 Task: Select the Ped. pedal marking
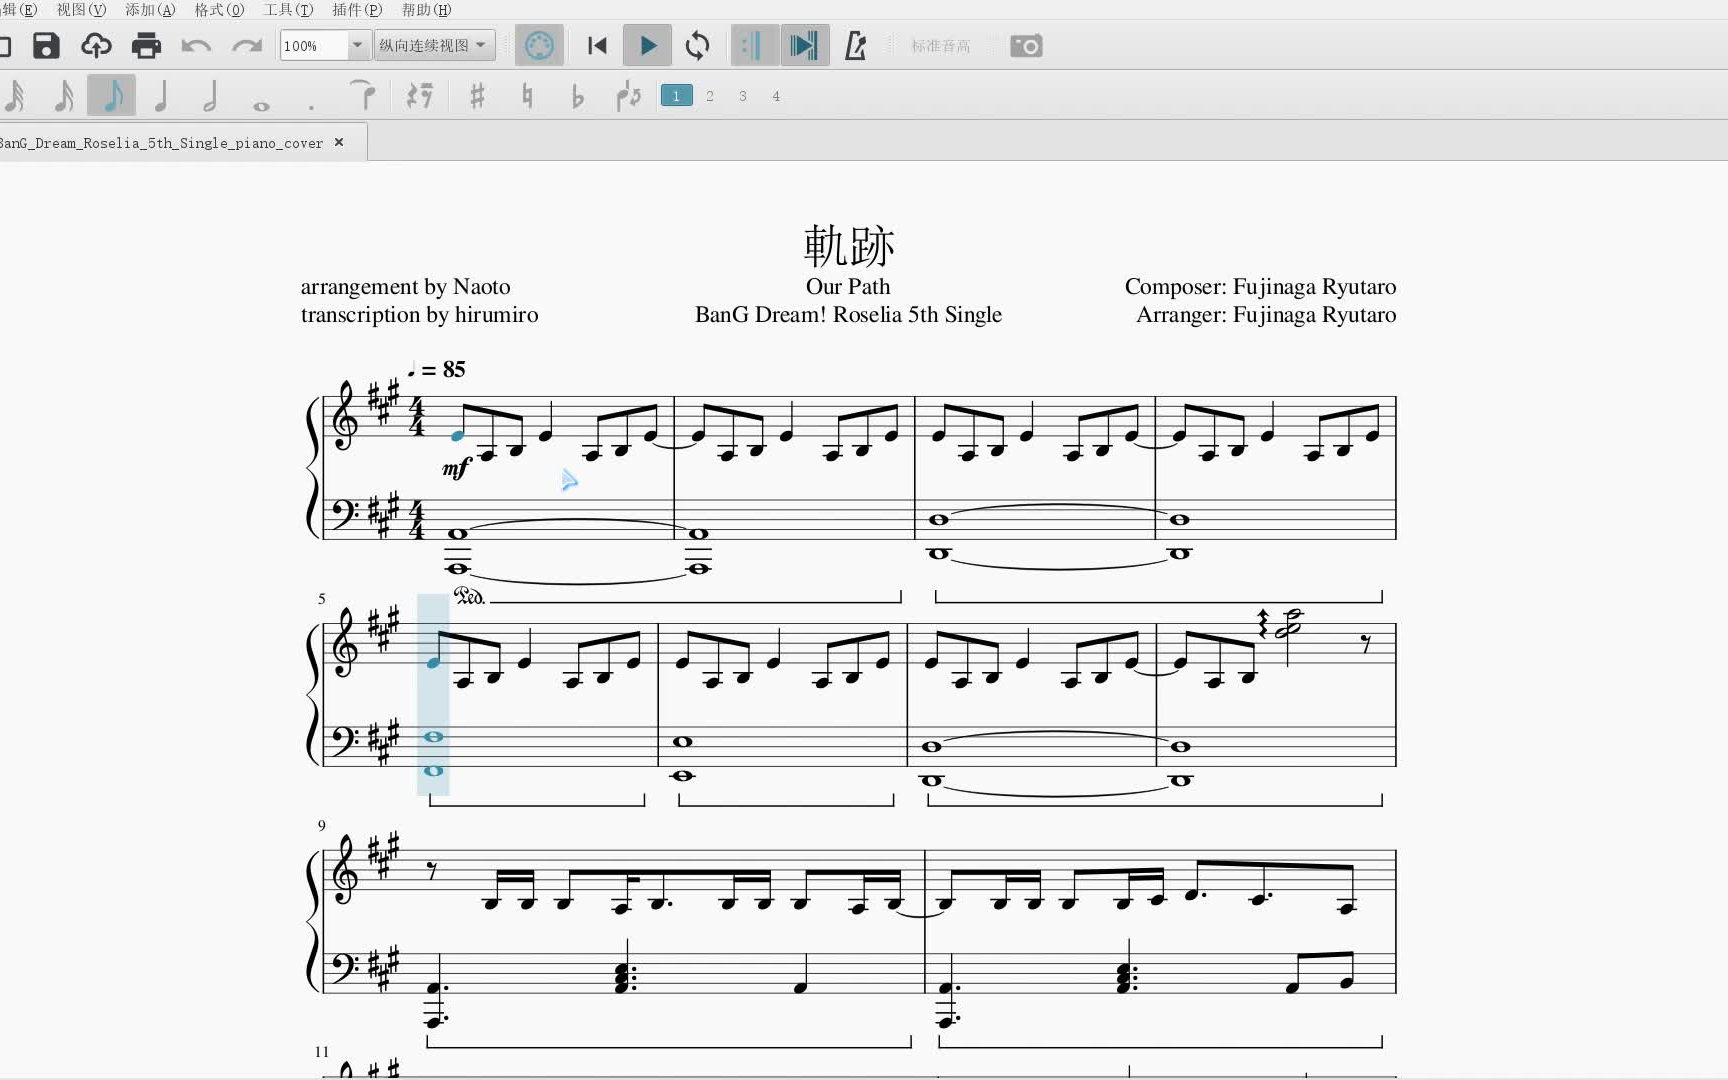pyautogui.click(x=469, y=596)
